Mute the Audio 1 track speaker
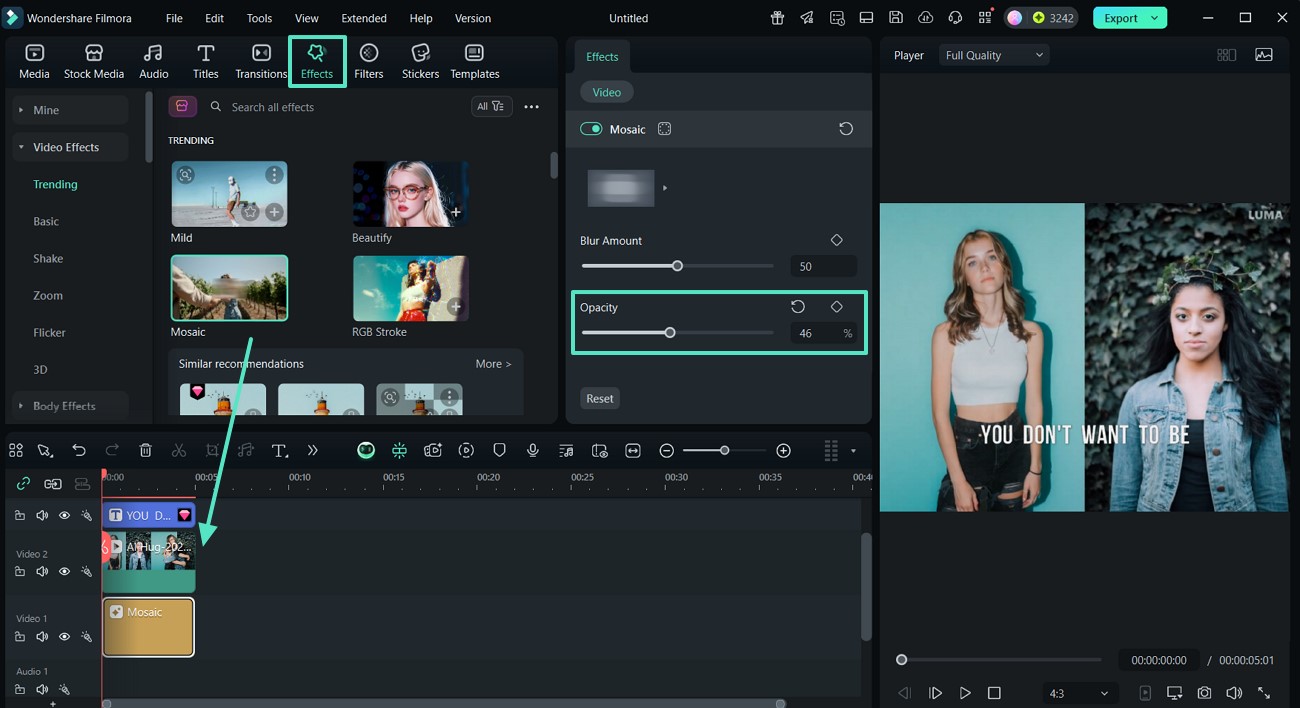The height and width of the screenshot is (708, 1300). point(42,689)
